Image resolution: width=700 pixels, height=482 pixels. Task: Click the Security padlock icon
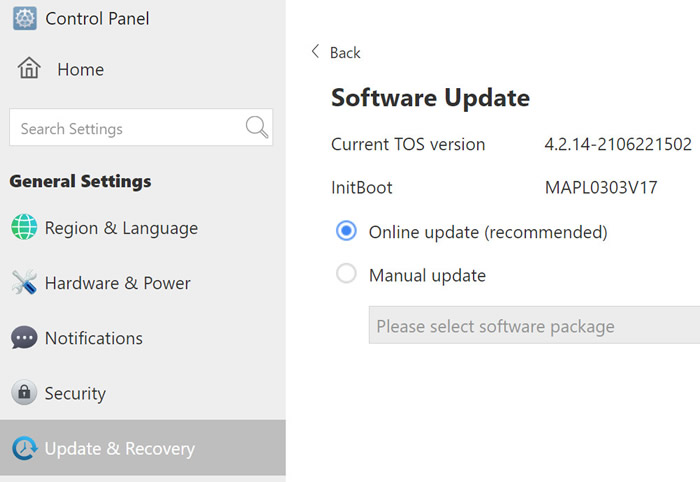(x=24, y=392)
